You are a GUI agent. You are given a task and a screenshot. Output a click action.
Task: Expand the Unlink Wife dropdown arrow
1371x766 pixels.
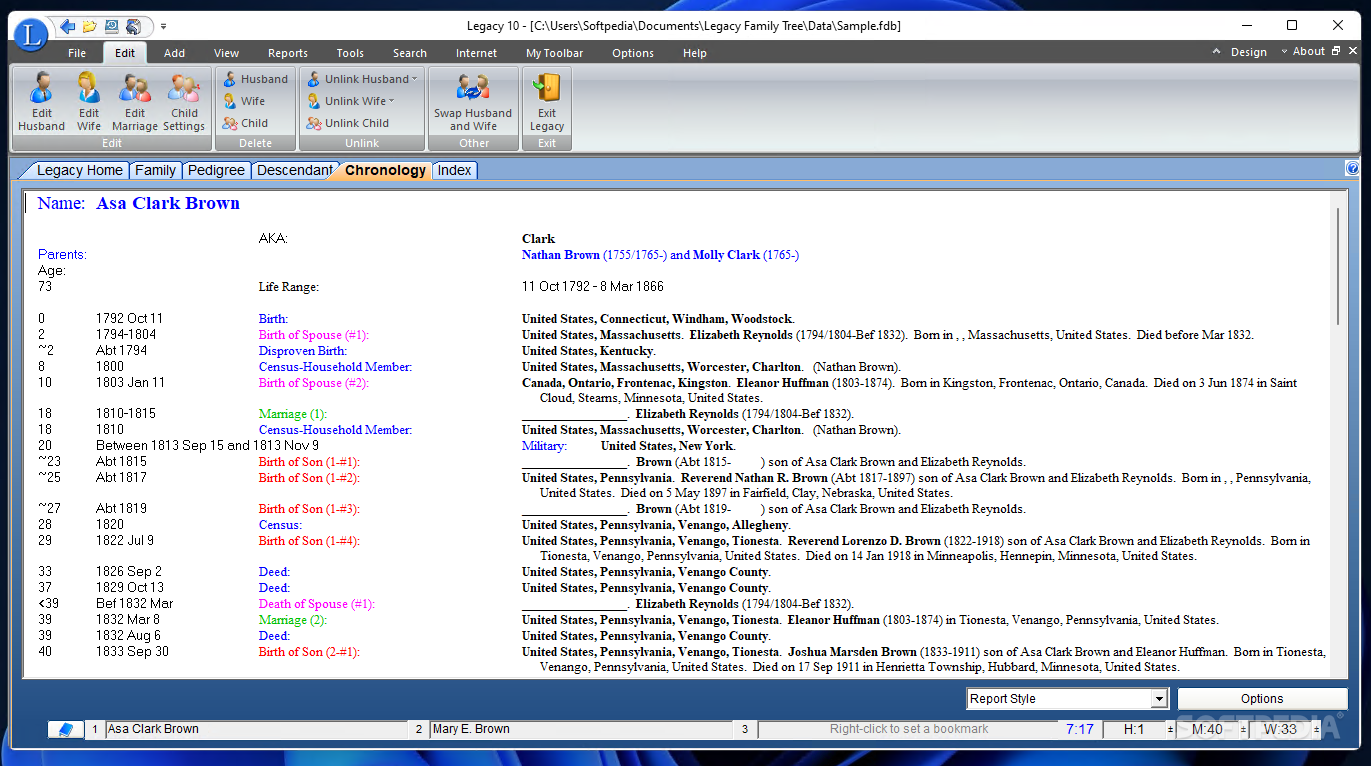[x=391, y=100]
